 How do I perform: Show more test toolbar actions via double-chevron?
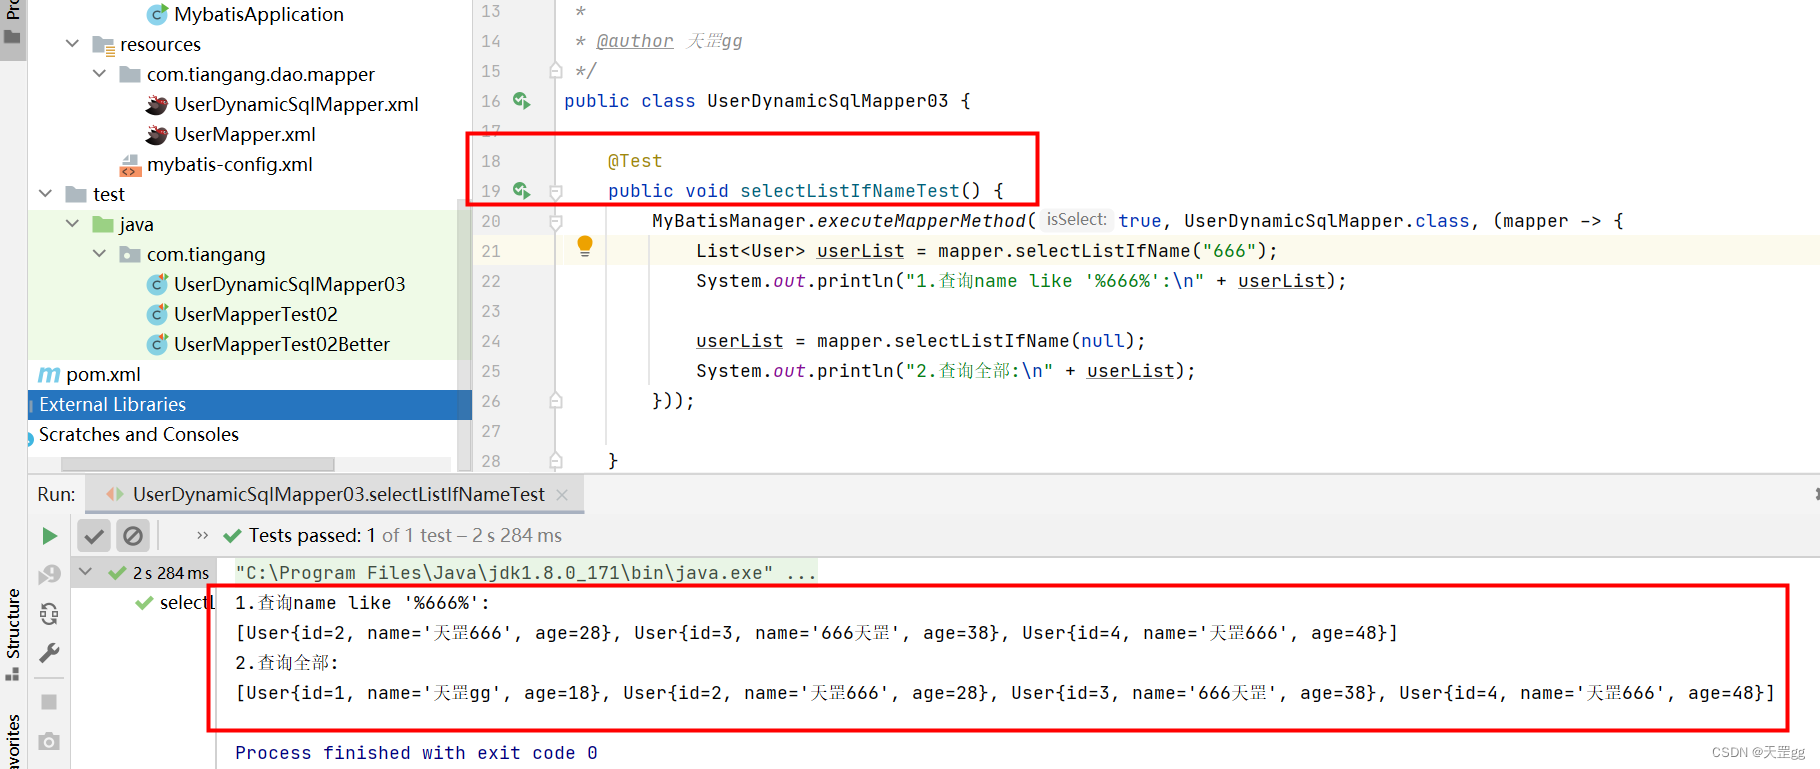coord(203,536)
